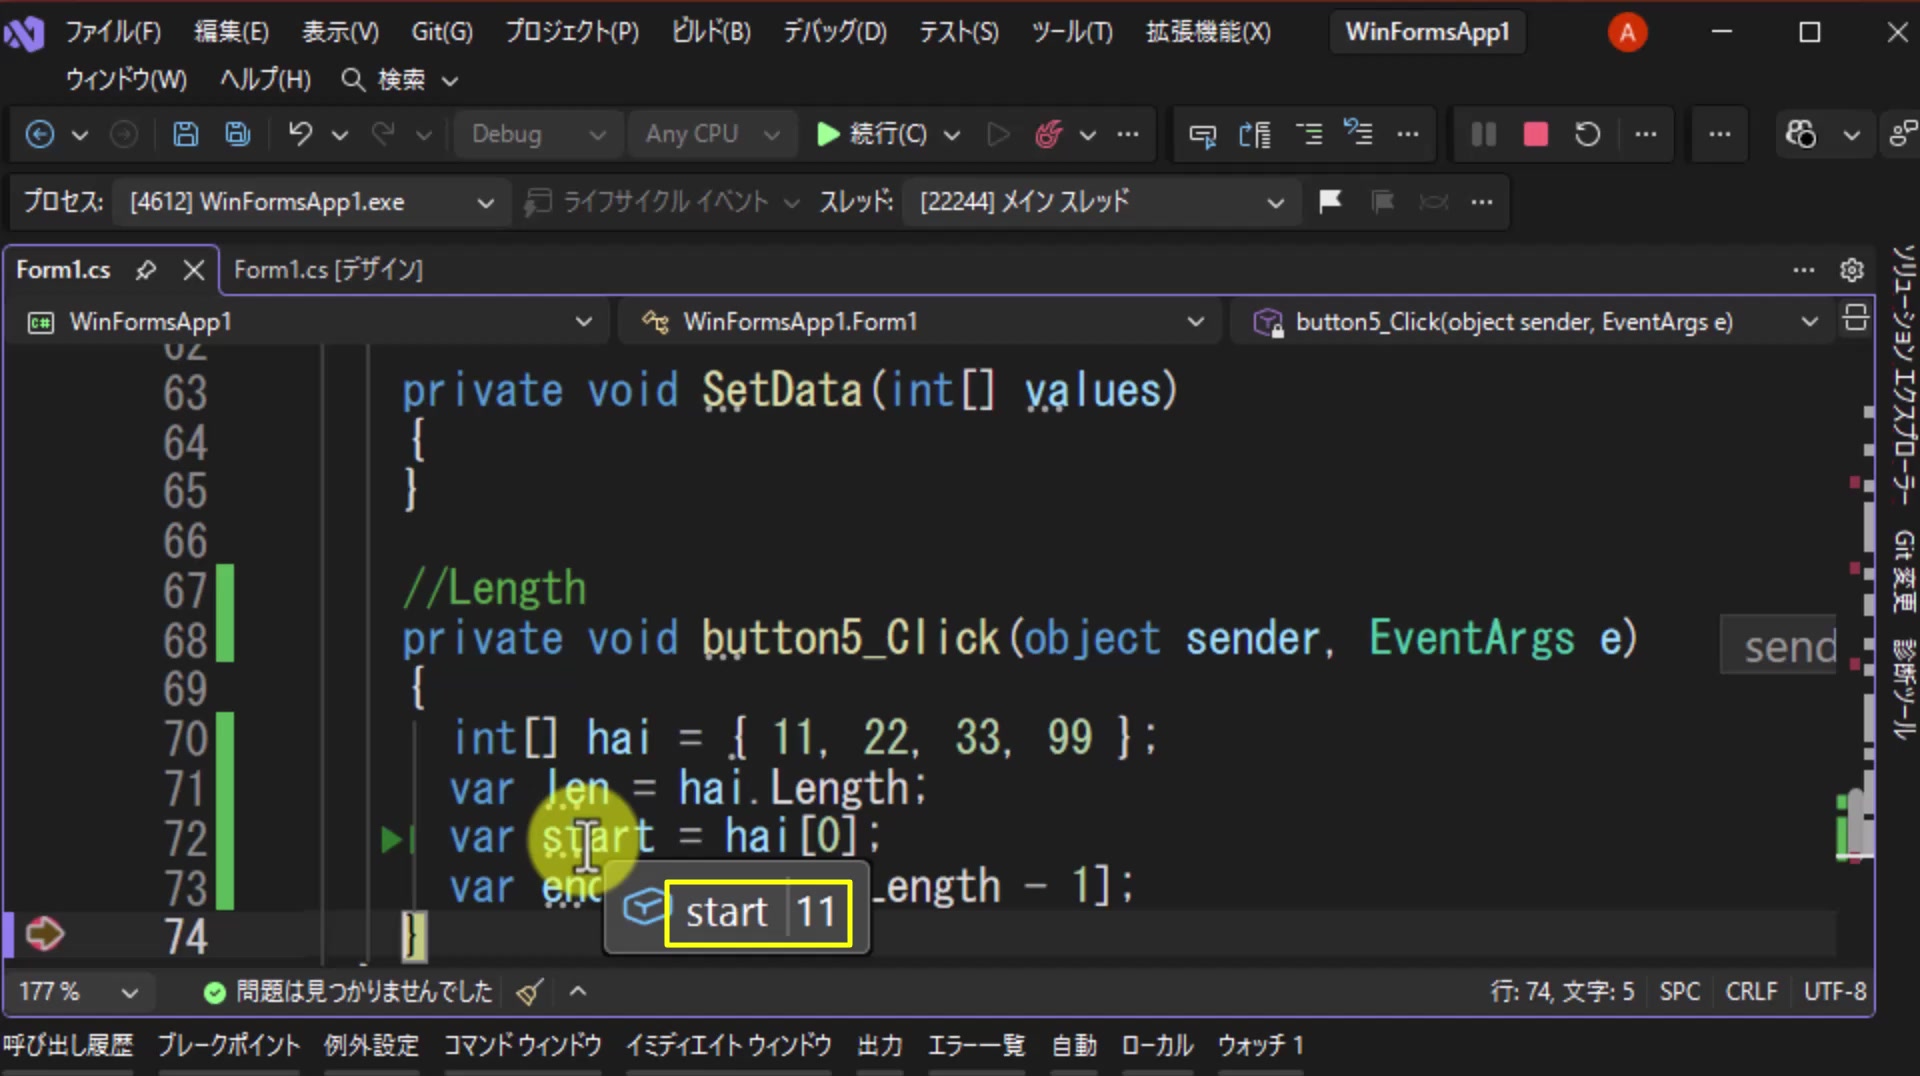This screenshot has width=1920, height=1076.
Task: Close the Form1.cs tab
Action: coord(194,270)
